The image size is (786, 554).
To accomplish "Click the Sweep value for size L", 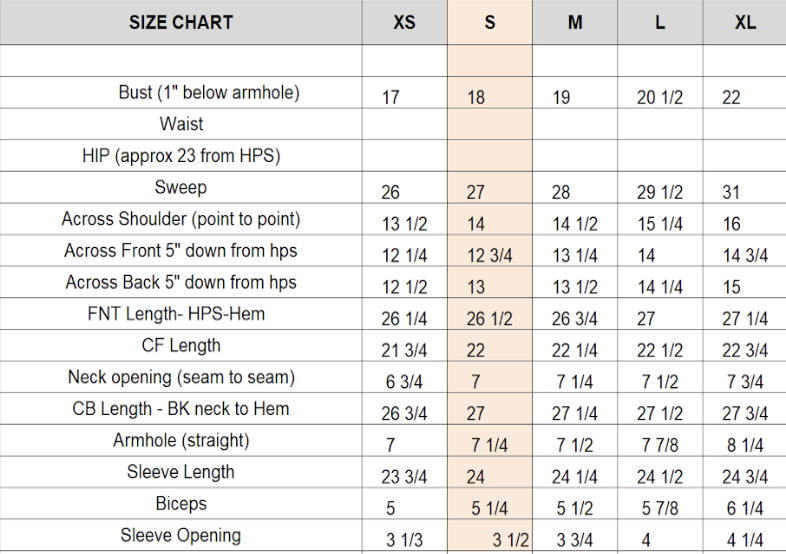I will 660,193.
